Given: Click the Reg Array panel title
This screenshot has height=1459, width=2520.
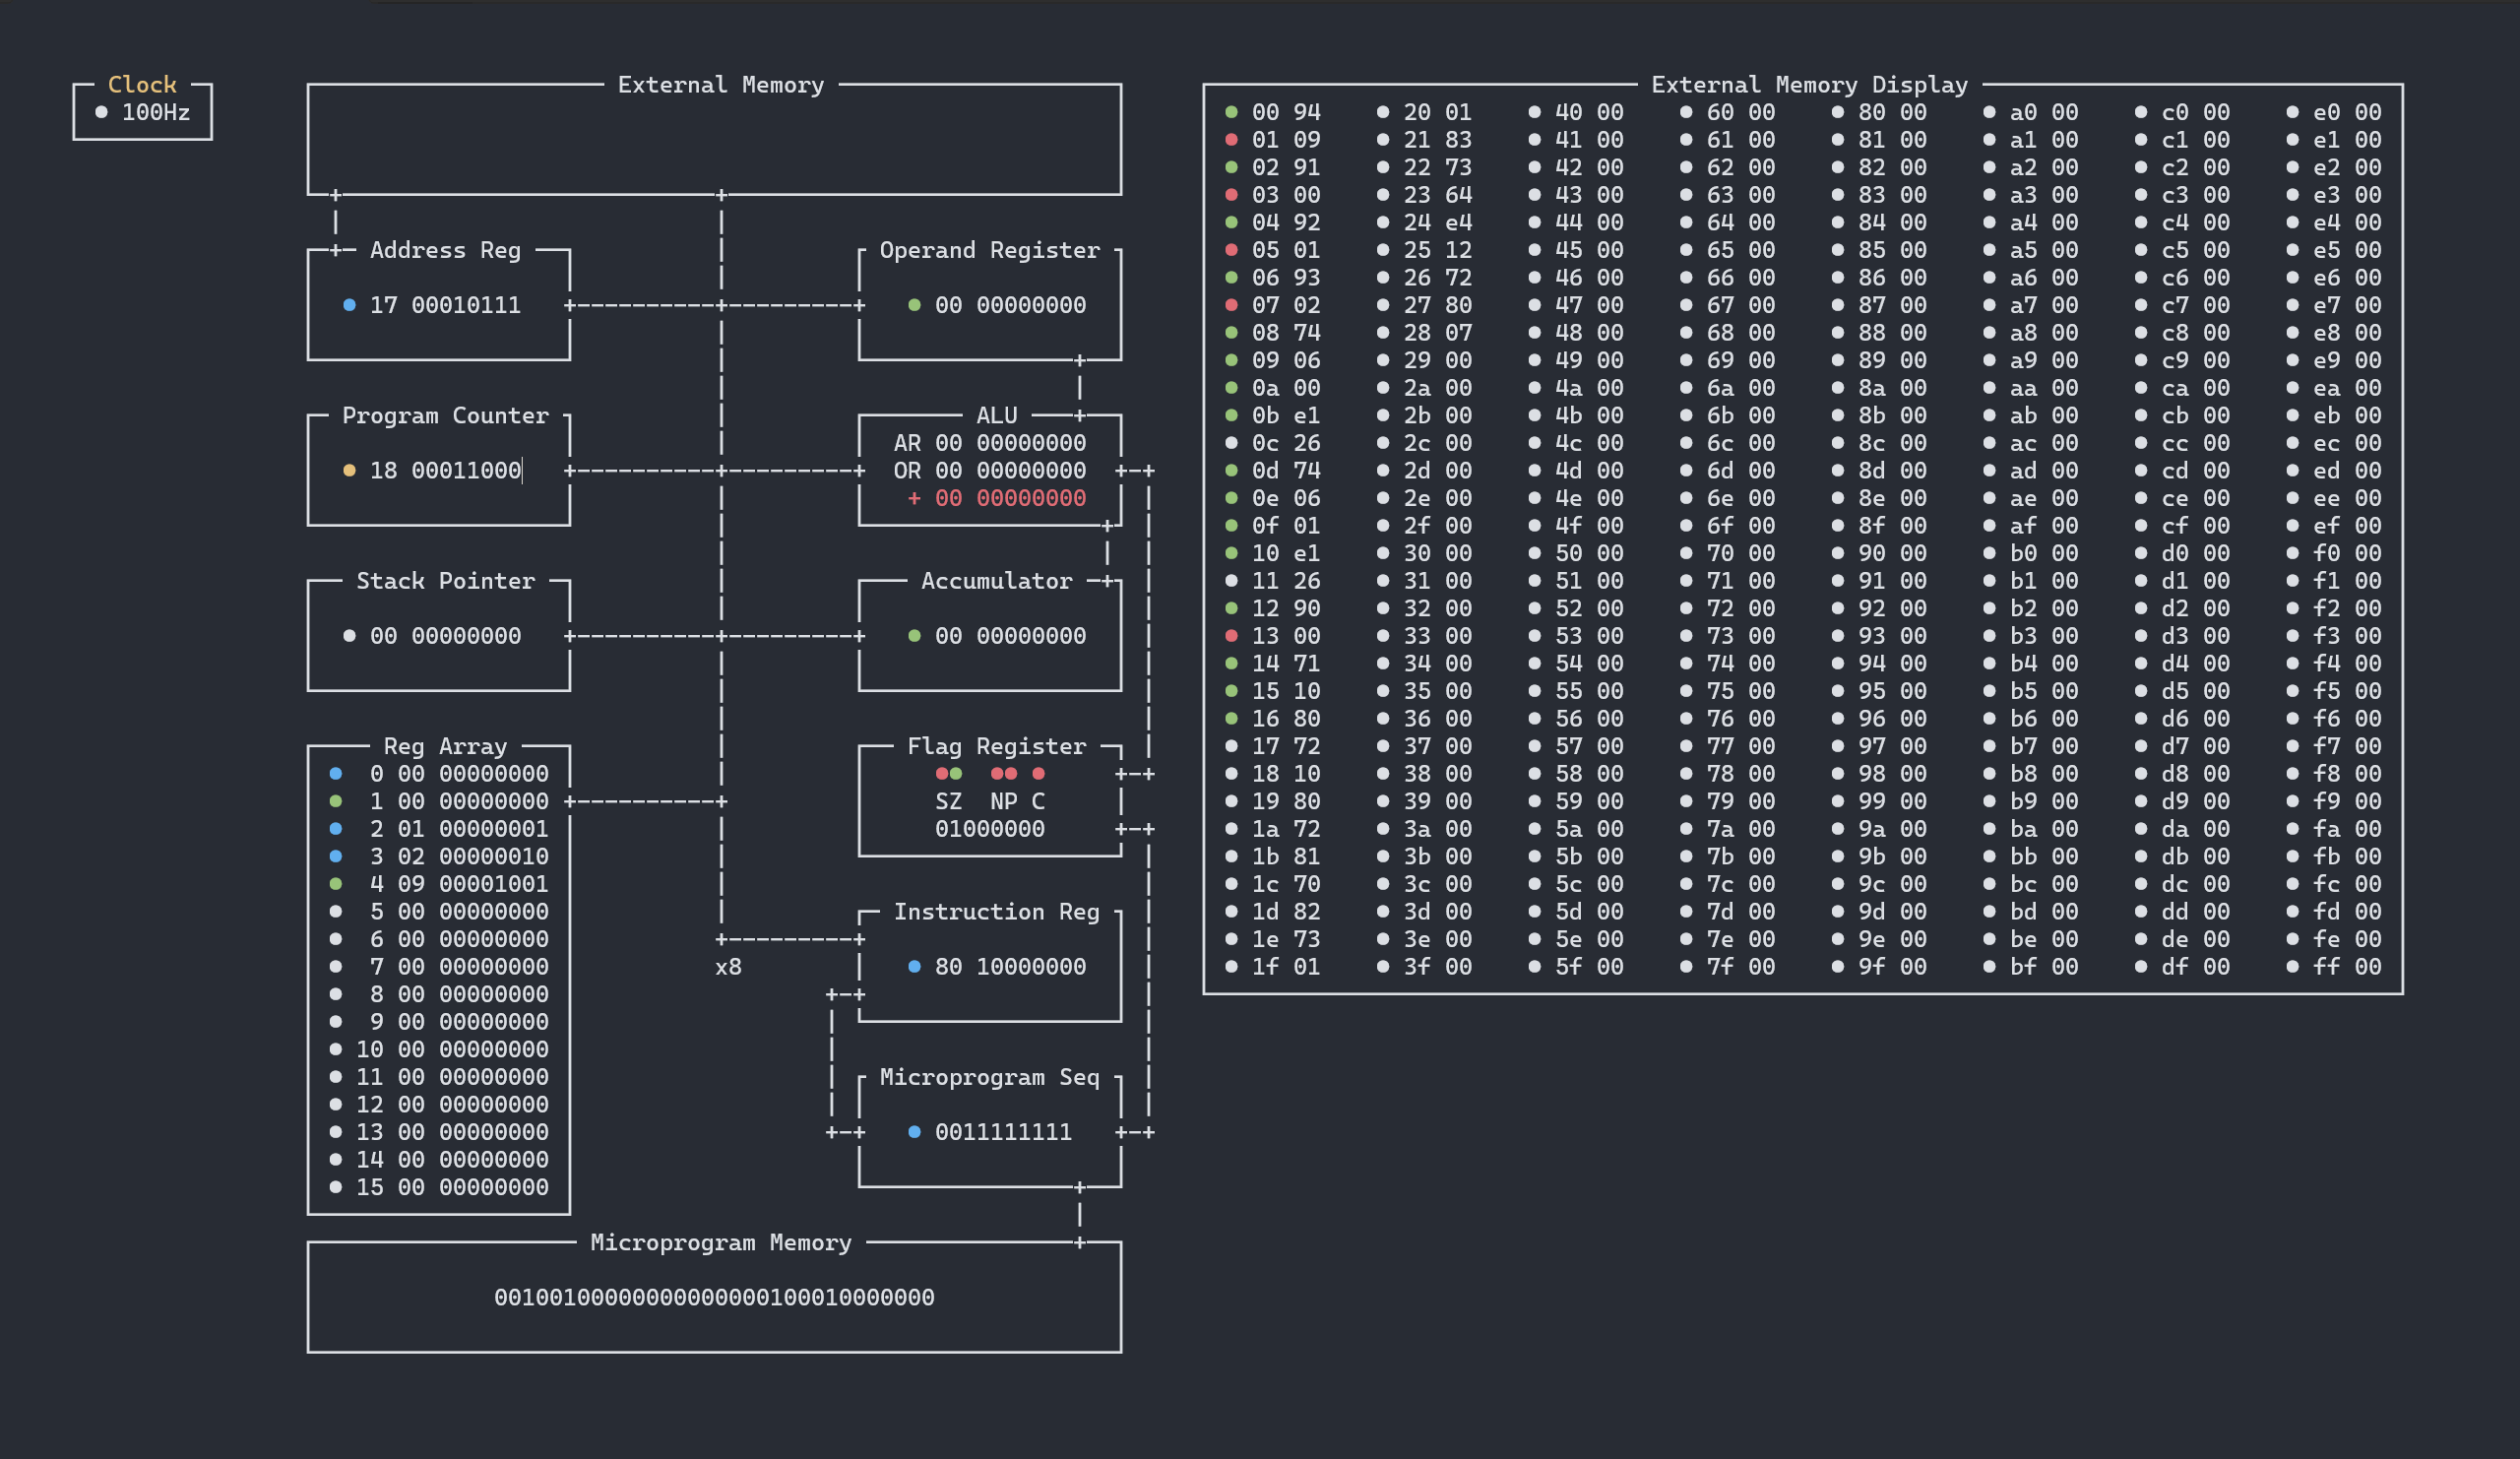Looking at the screenshot, I should tap(446, 746).
